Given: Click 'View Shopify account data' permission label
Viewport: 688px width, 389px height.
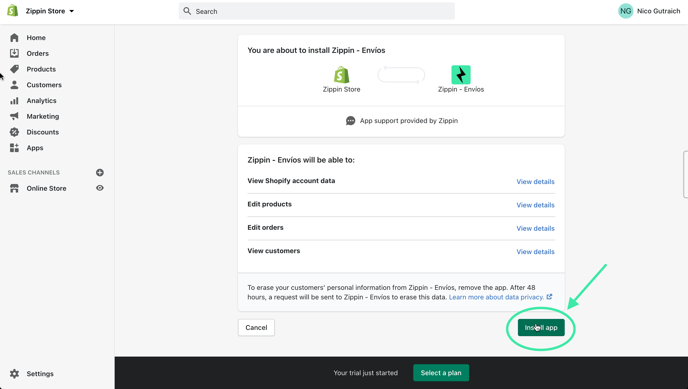Looking at the screenshot, I should pos(291,181).
